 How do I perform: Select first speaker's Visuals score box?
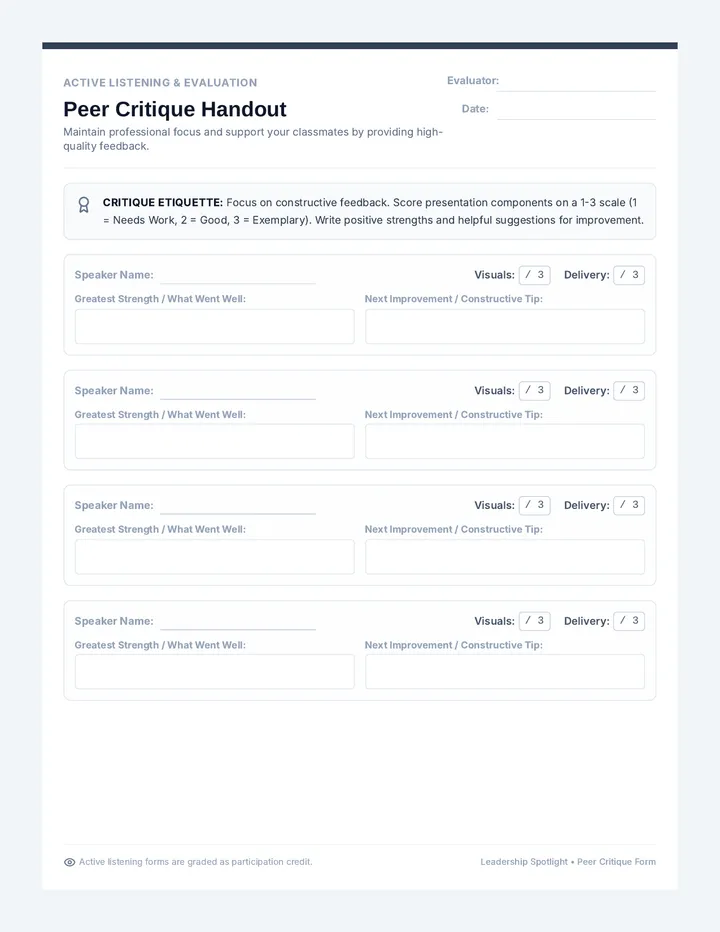coord(535,275)
